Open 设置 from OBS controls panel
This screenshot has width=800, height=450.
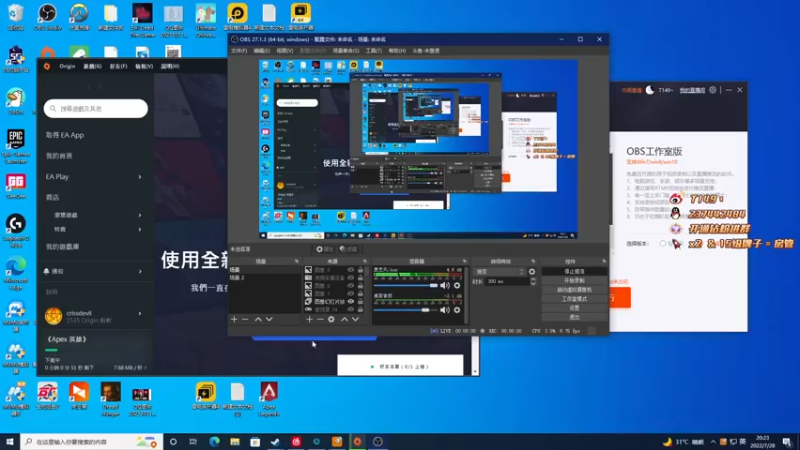(574, 308)
